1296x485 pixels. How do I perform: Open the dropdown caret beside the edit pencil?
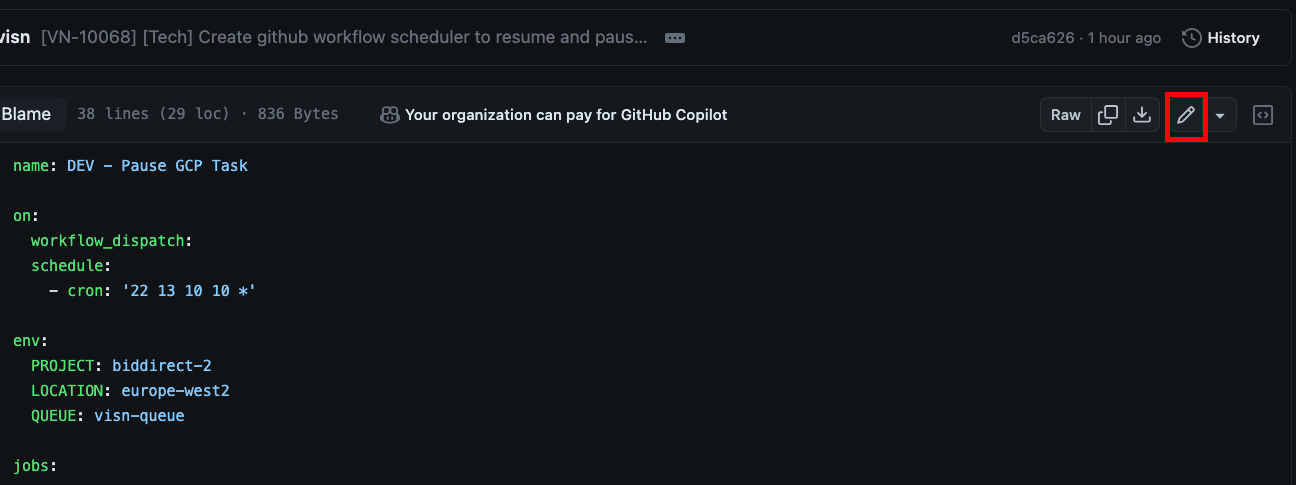pos(1220,115)
